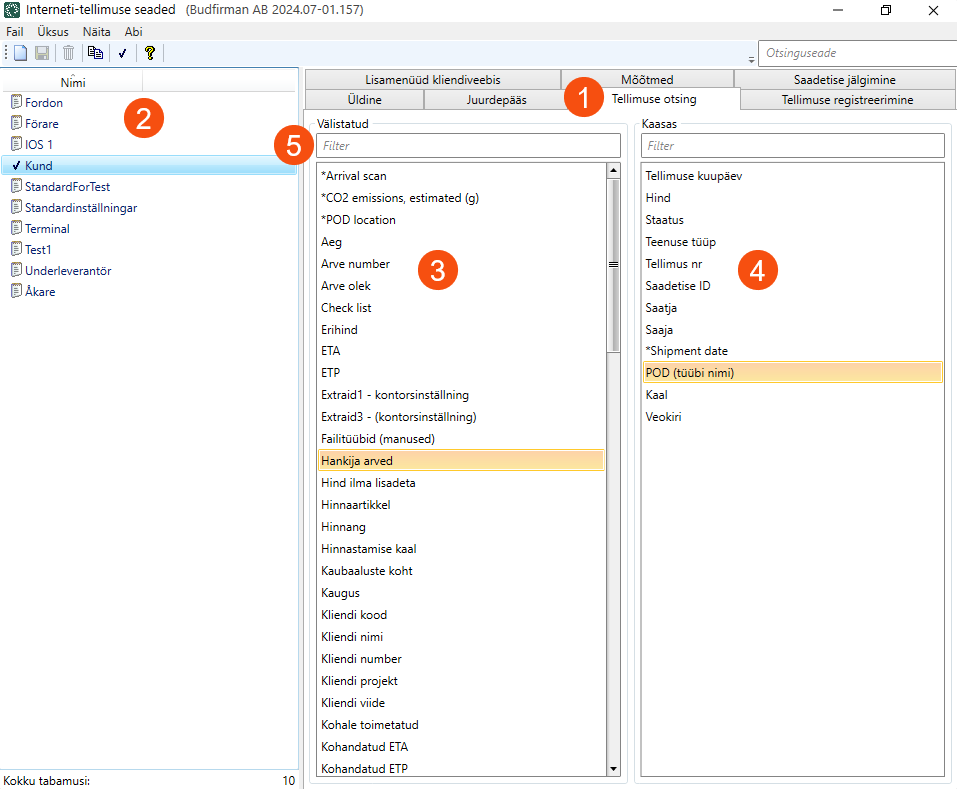Open the Fail menu
957x789 pixels.
tap(14, 31)
